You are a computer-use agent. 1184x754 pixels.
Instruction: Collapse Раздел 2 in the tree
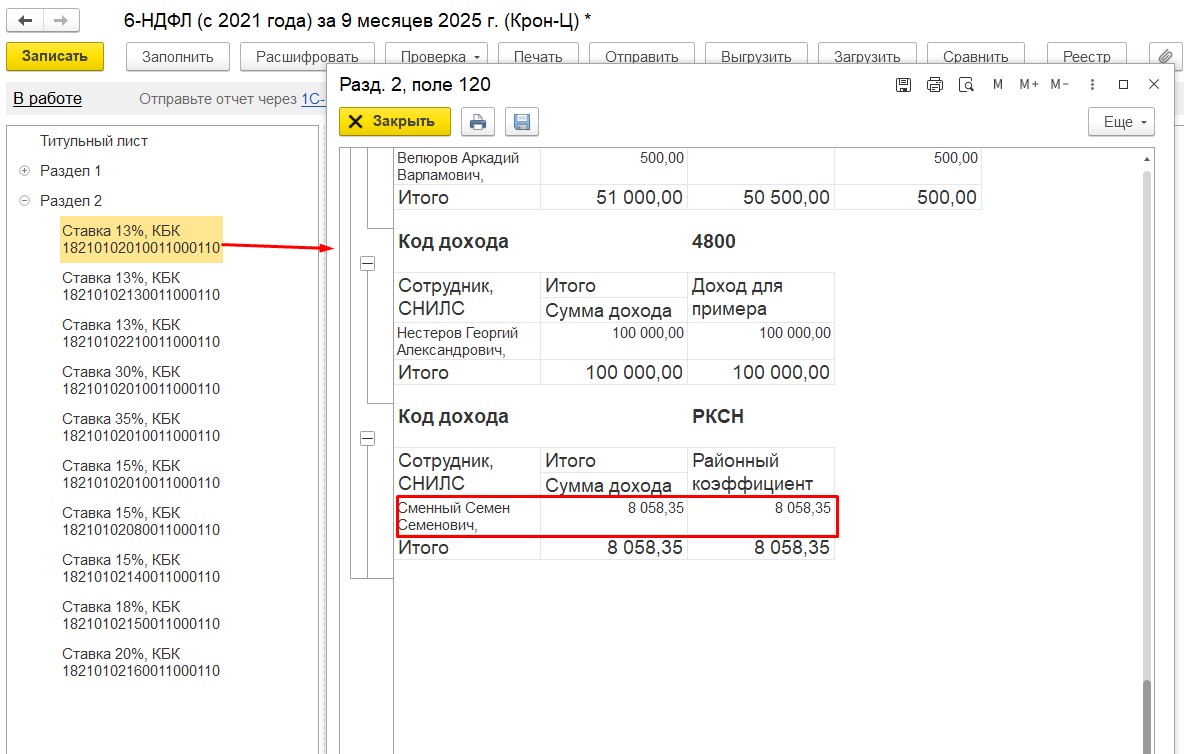pos(25,201)
